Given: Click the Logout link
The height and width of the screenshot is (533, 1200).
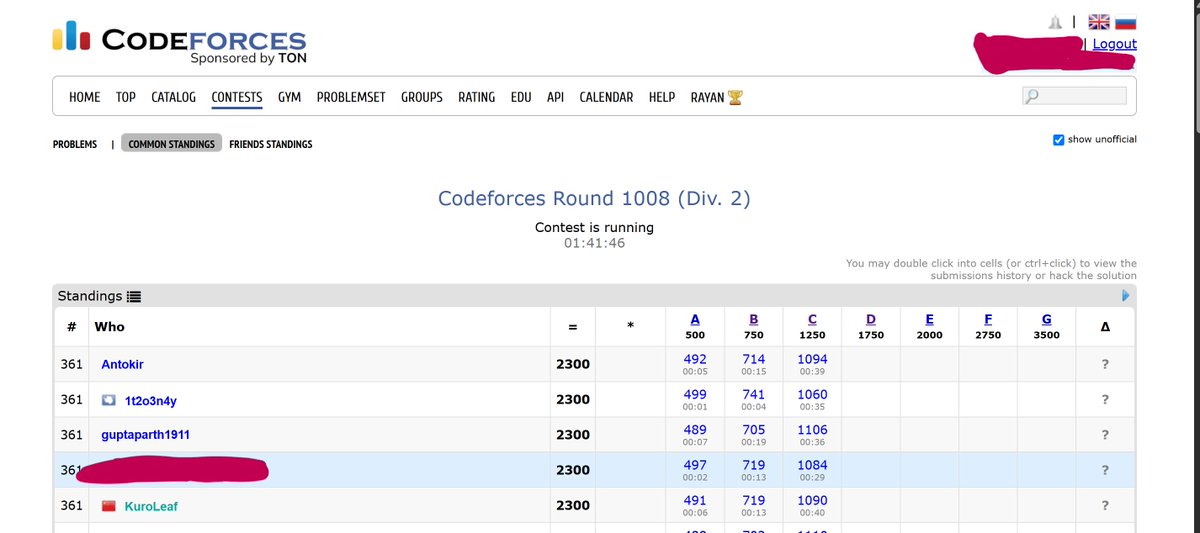Looking at the screenshot, I should [1114, 44].
